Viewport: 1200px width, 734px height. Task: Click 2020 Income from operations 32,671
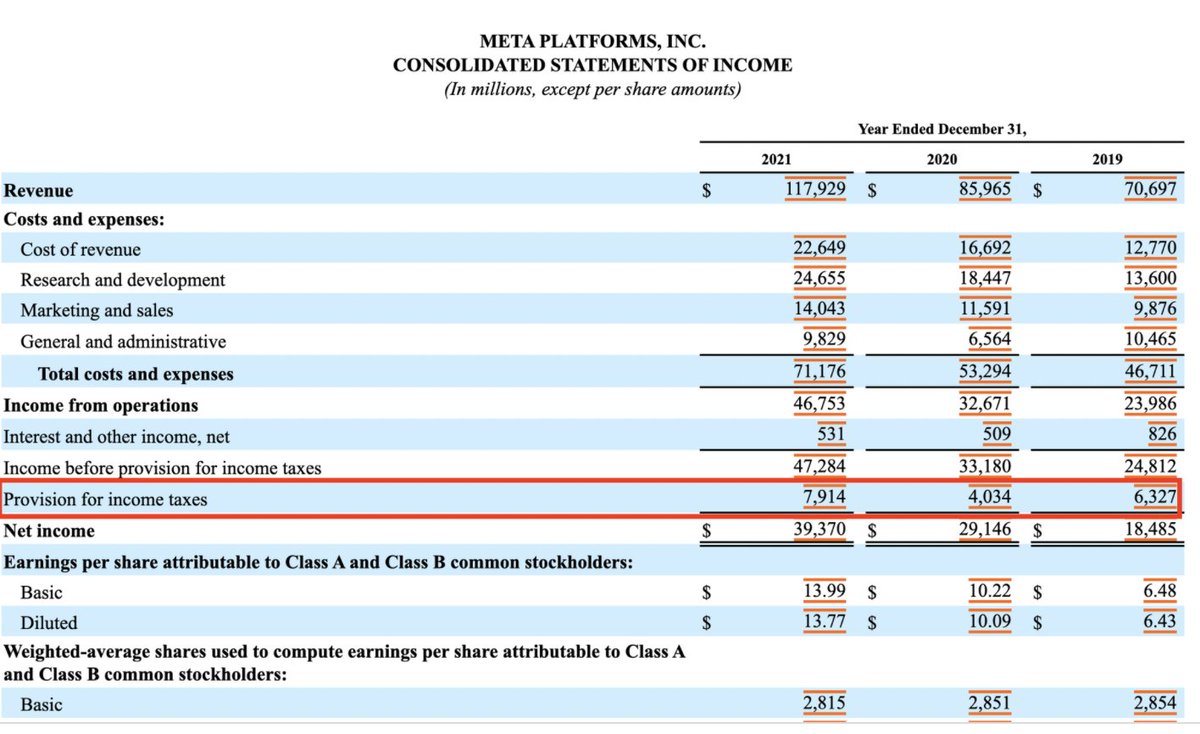pyautogui.click(x=985, y=404)
